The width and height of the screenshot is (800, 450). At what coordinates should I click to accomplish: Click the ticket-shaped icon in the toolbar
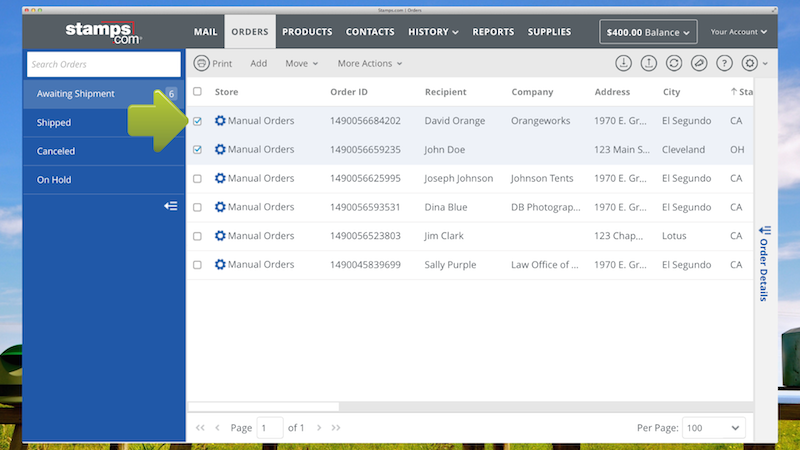[x=699, y=63]
